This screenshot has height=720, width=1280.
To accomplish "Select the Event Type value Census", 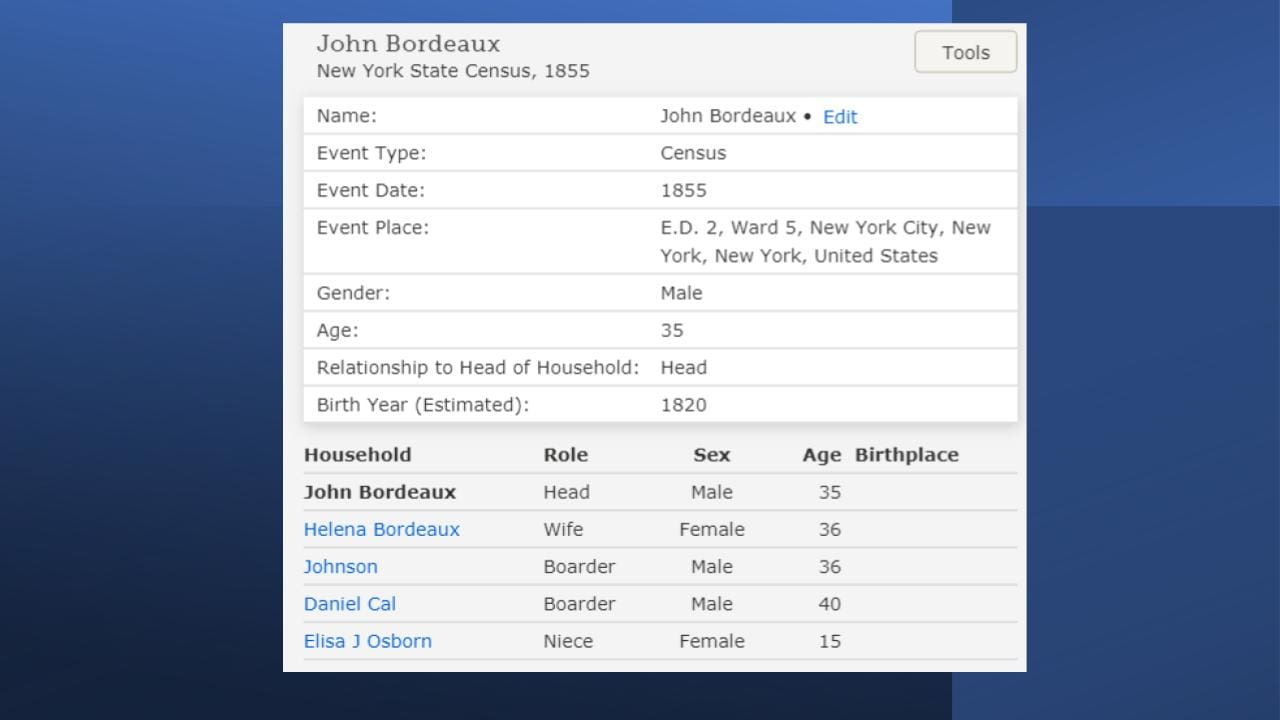I will point(693,153).
